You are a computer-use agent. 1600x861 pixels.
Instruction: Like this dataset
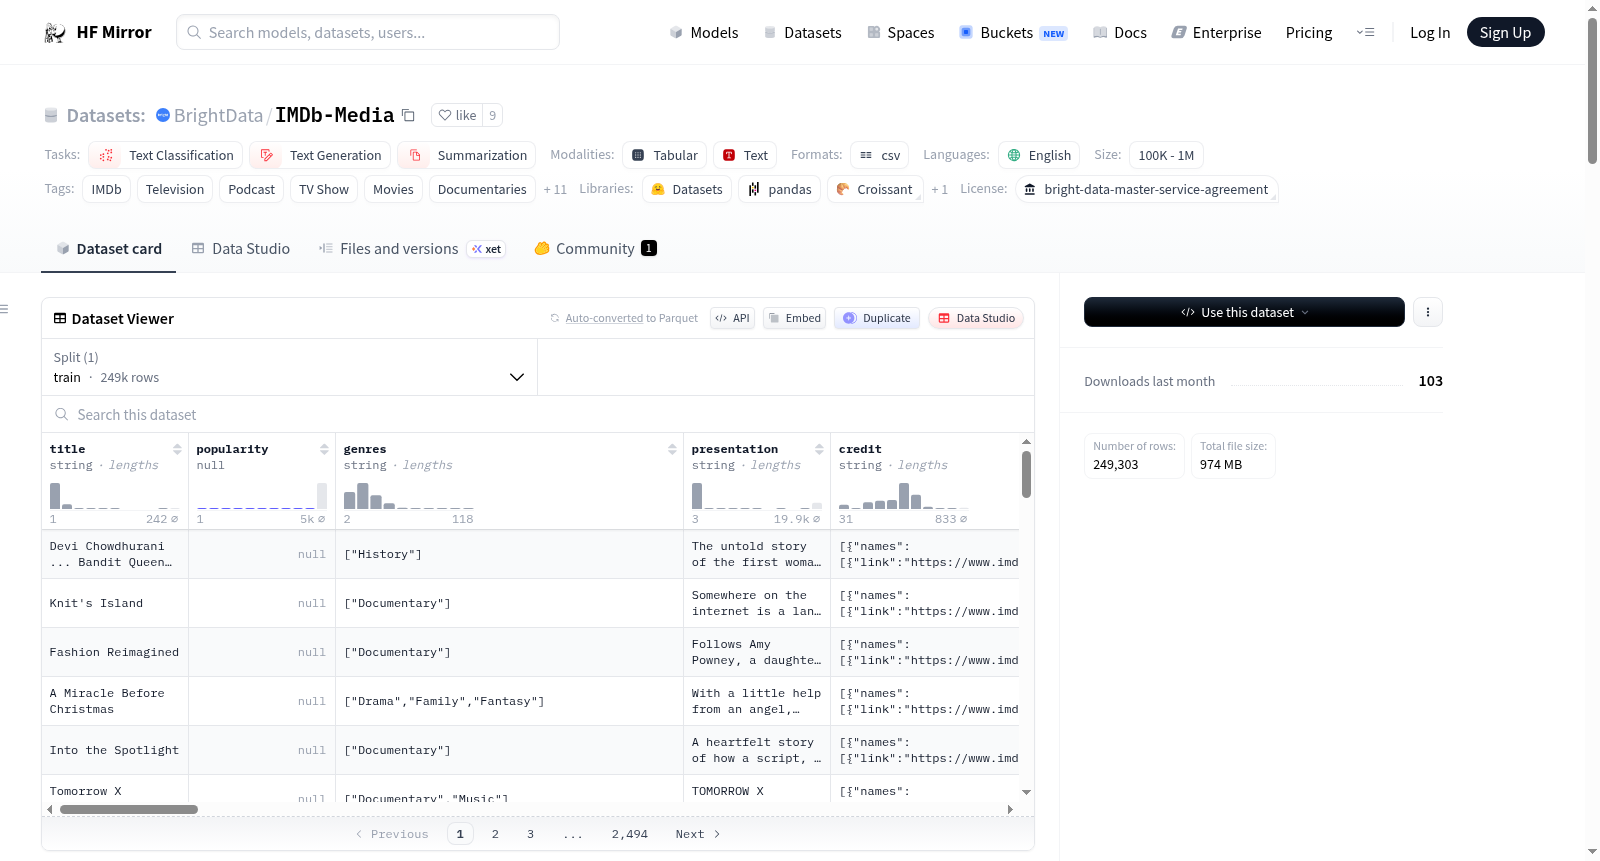point(457,115)
